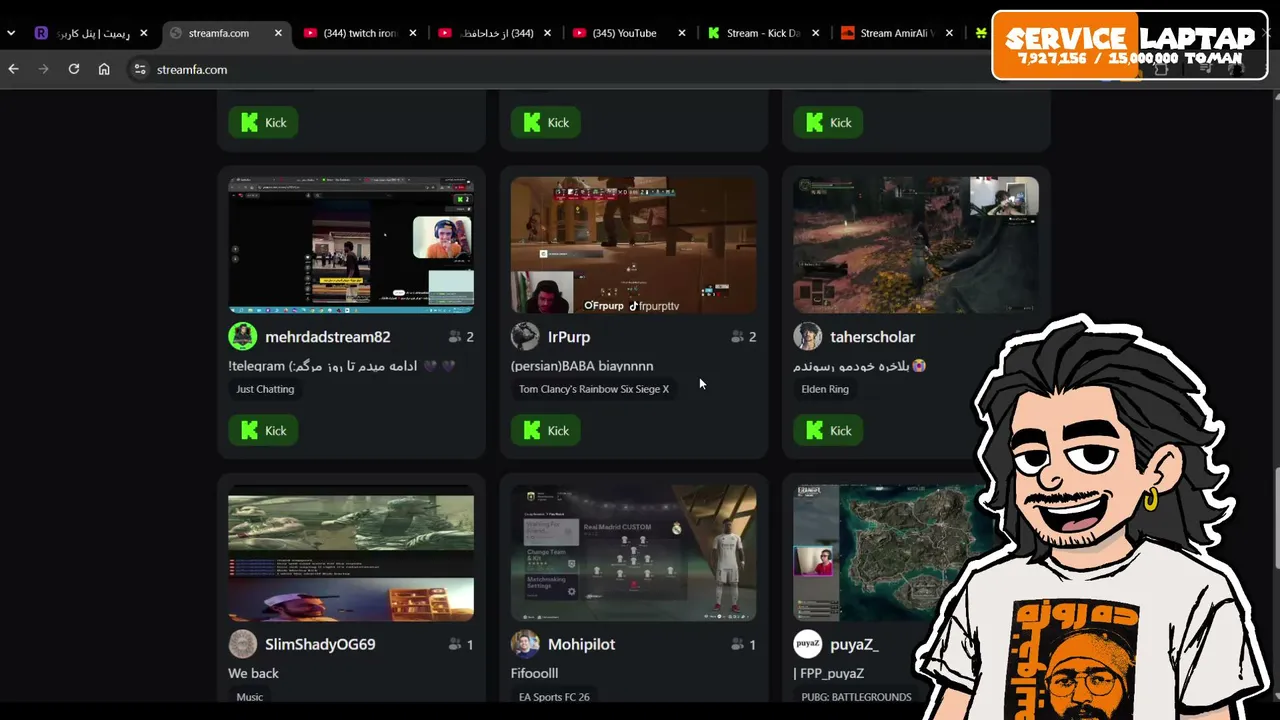
Task: Reload the streamfa.com page
Action: coord(74,69)
